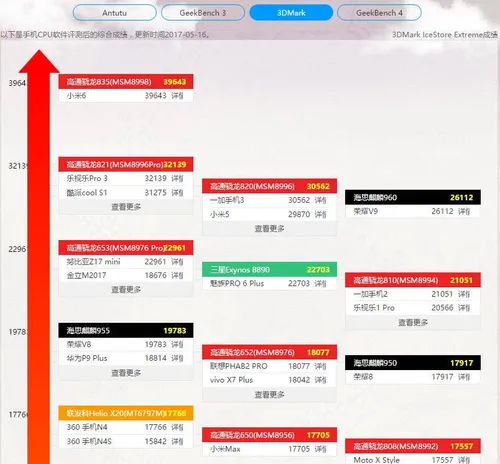Click the 三星Exynos 8890 header
The image size is (500, 464).
point(269,269)
